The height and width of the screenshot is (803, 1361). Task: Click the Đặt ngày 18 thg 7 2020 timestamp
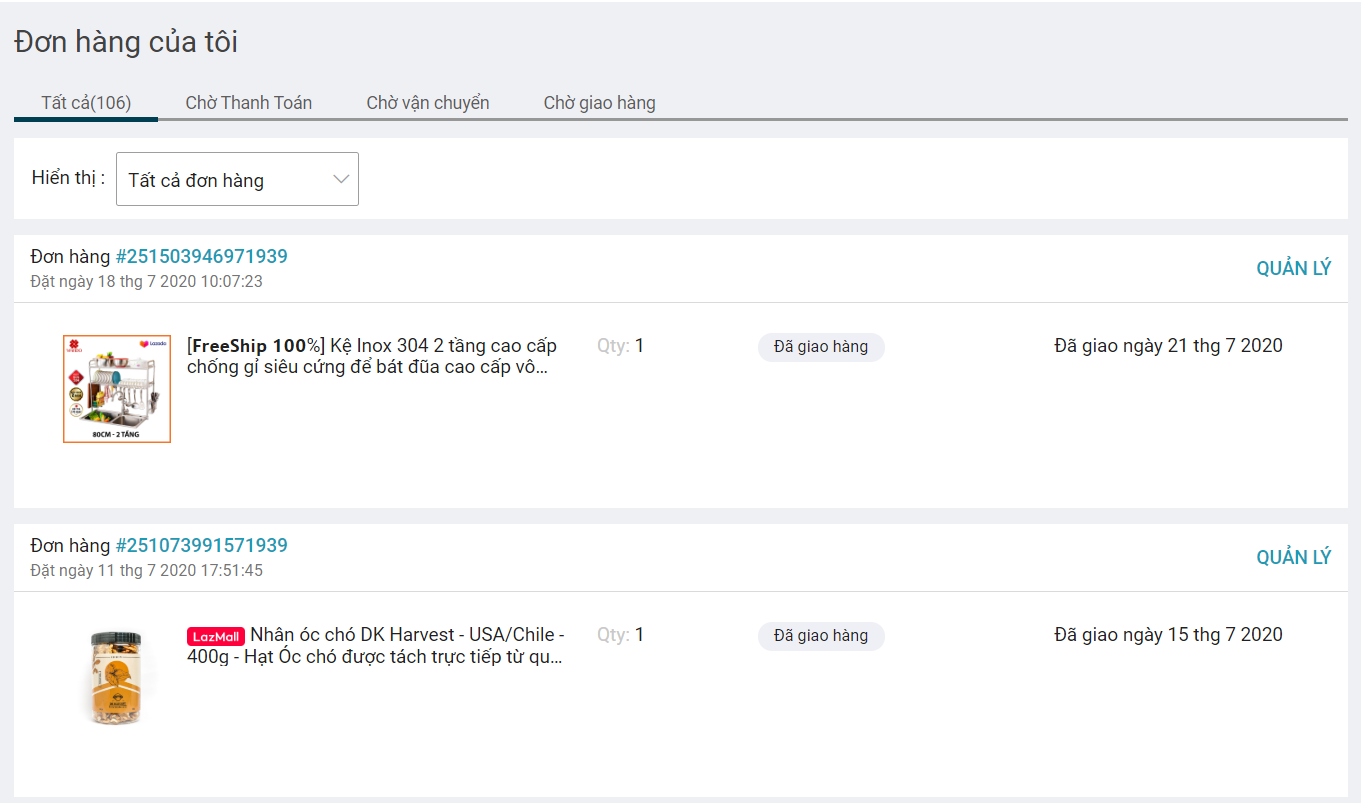(x=146, y=282)
